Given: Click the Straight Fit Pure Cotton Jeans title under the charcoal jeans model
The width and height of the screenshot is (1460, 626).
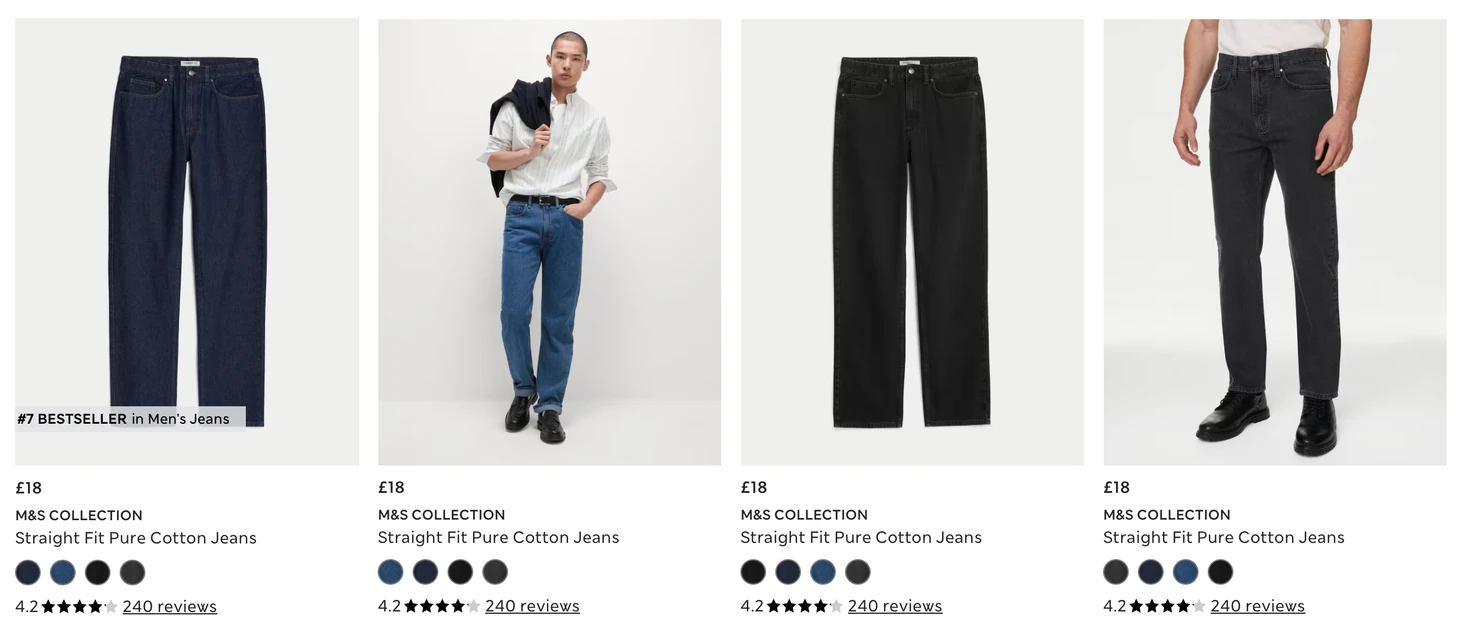Looking at the screenshot, I should pos(1224,538).
